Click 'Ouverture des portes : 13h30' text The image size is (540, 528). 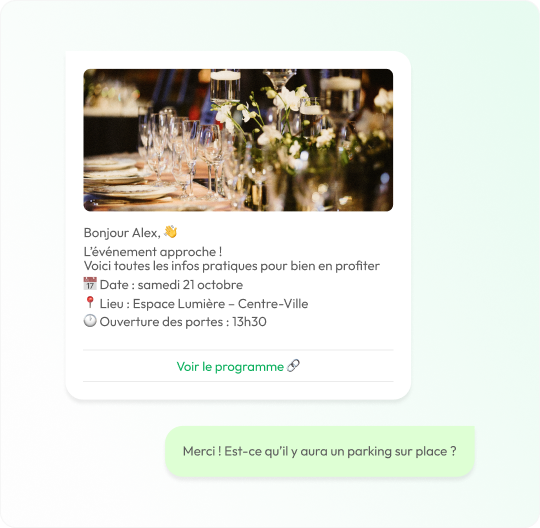click(x=183, y=322)
